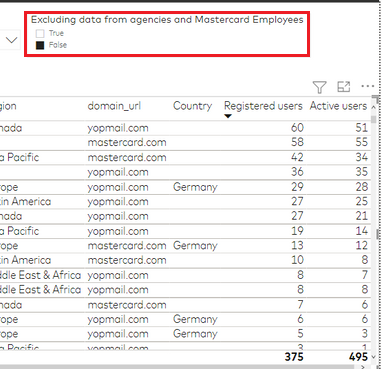This screenshot has height=371, width=382.
Task: Tick the True checkbox in slicer
Action: tap(40, 33)
